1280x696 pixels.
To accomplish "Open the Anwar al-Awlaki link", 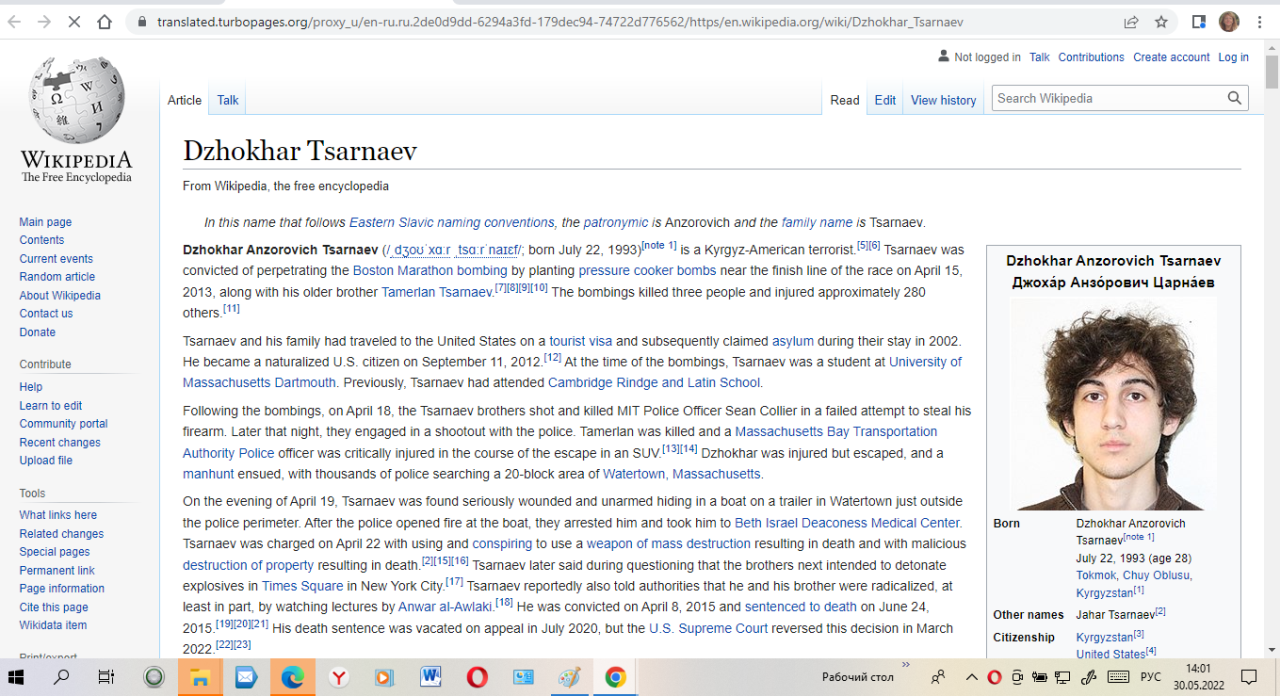I will click(x=446, y=606).
